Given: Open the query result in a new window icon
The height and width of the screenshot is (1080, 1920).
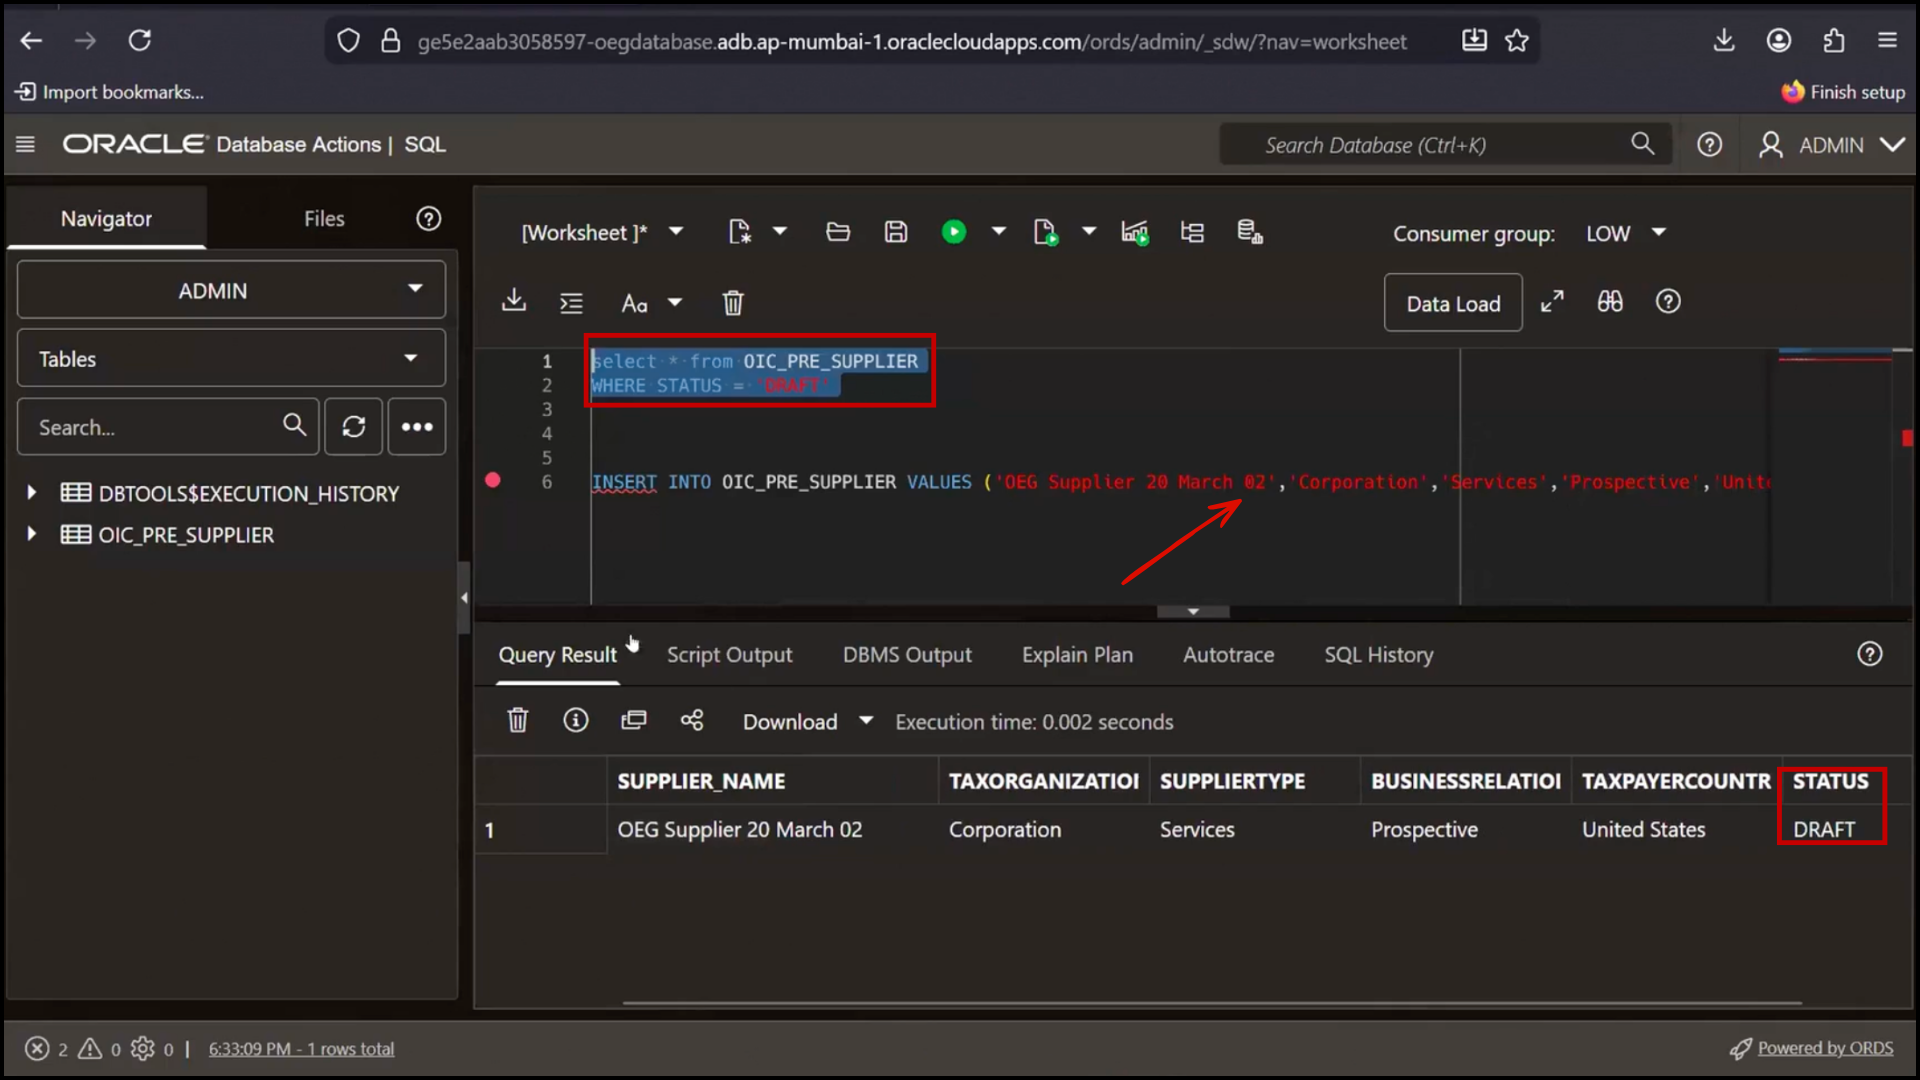Looking at the screenshot, I should pos(634,720).
